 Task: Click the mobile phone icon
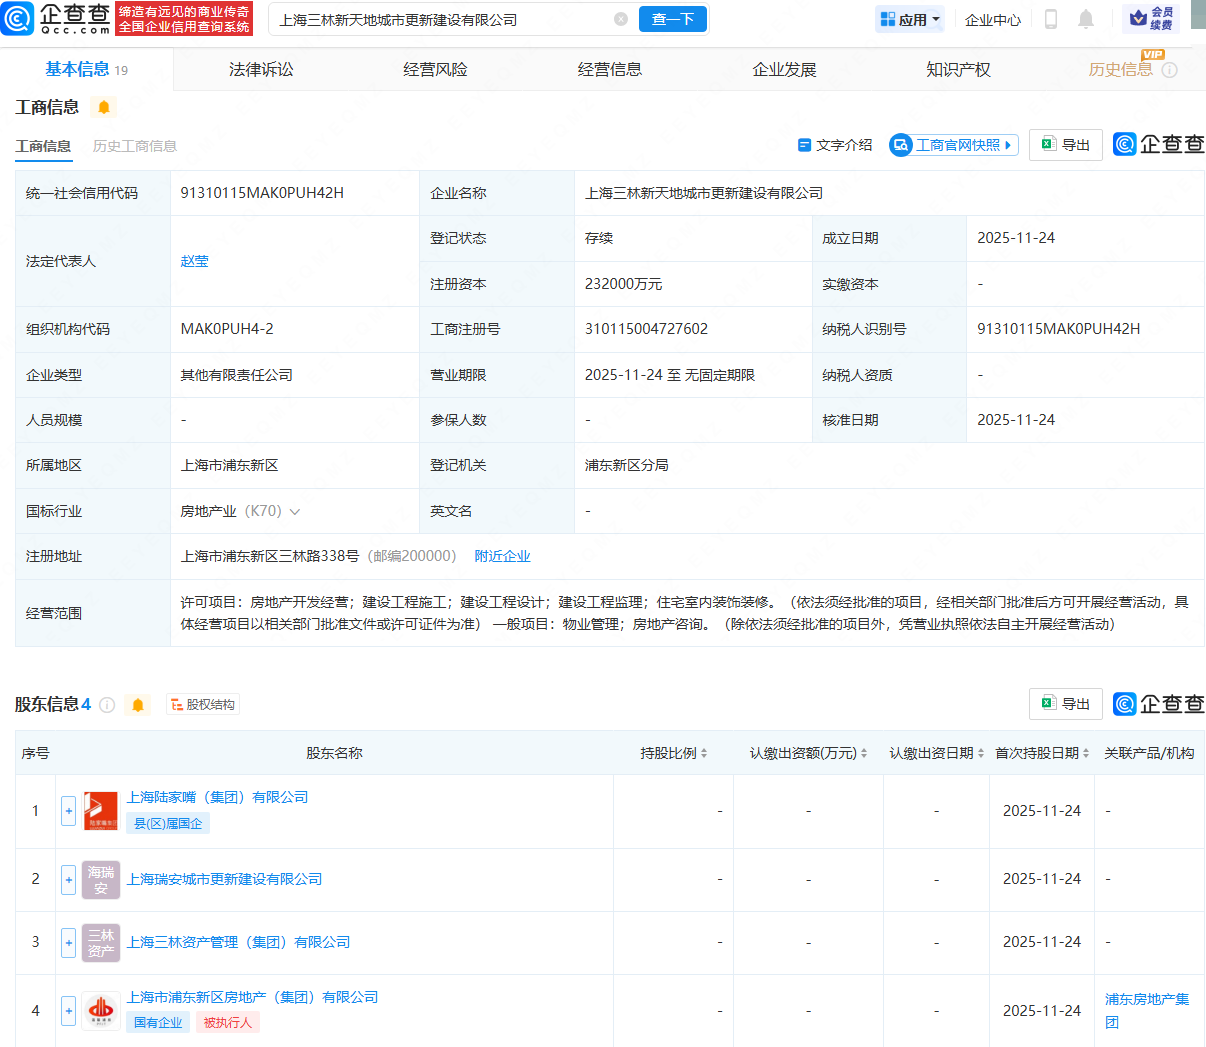tap(1051, 19)
